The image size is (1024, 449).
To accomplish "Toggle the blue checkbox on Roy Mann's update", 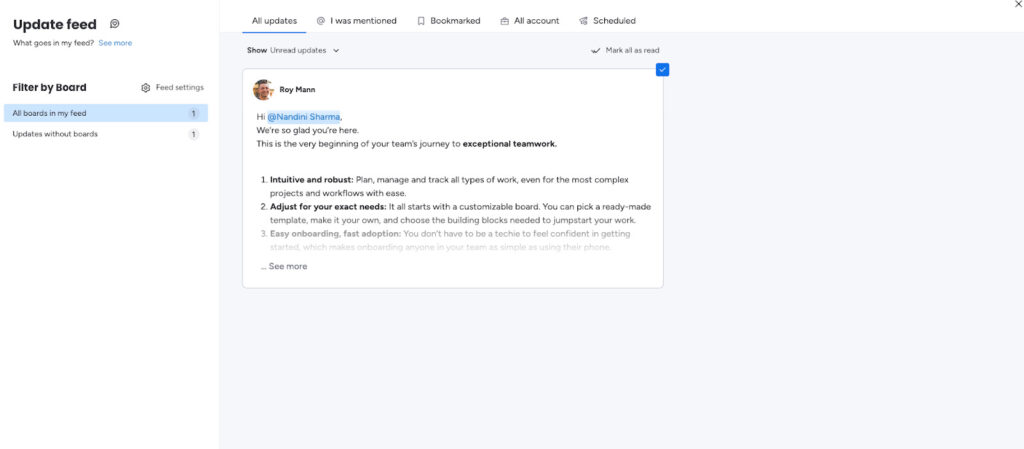I will (x=662, y=69).
